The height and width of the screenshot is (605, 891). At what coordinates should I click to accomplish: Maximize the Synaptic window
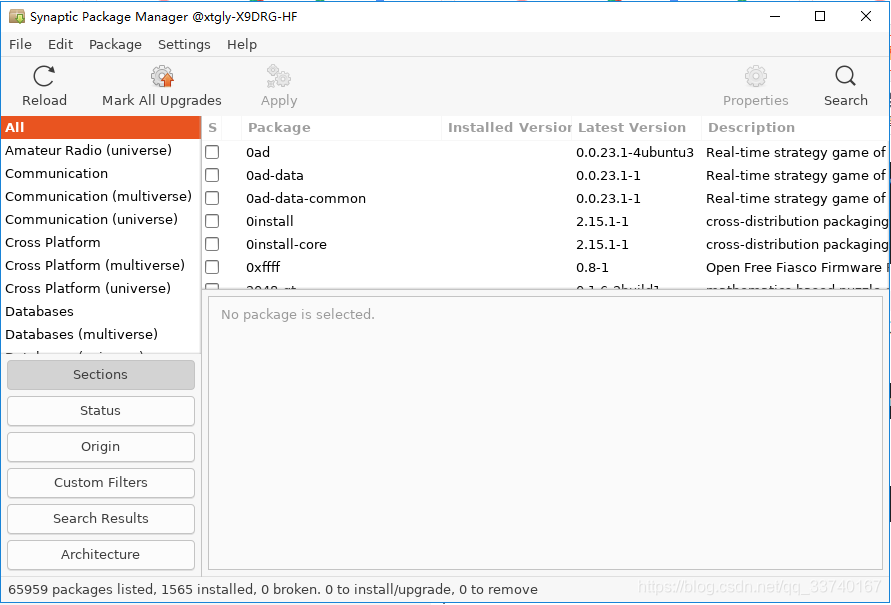(820, 16)
